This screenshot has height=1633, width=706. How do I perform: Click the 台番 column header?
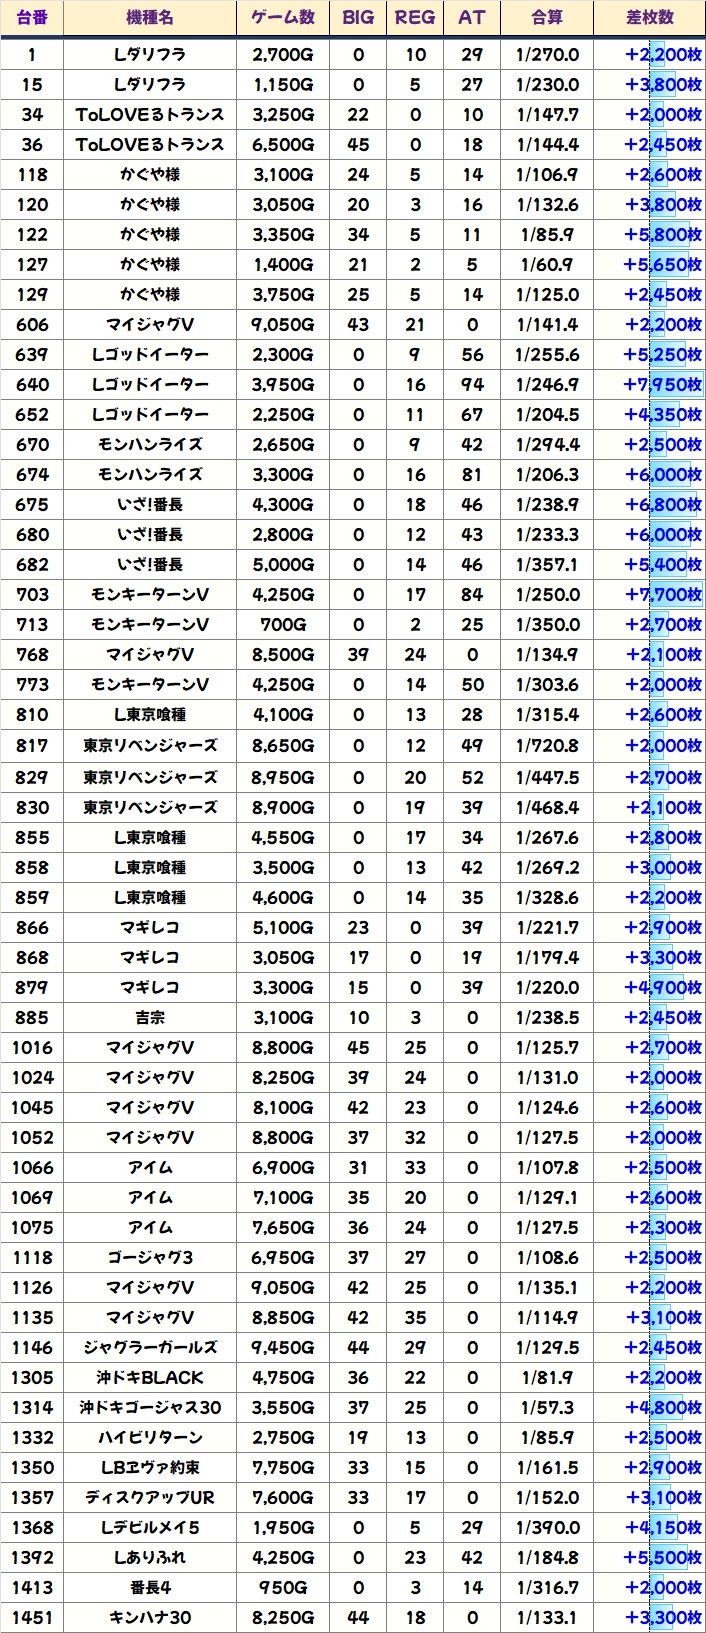click(x=32, y=18)
